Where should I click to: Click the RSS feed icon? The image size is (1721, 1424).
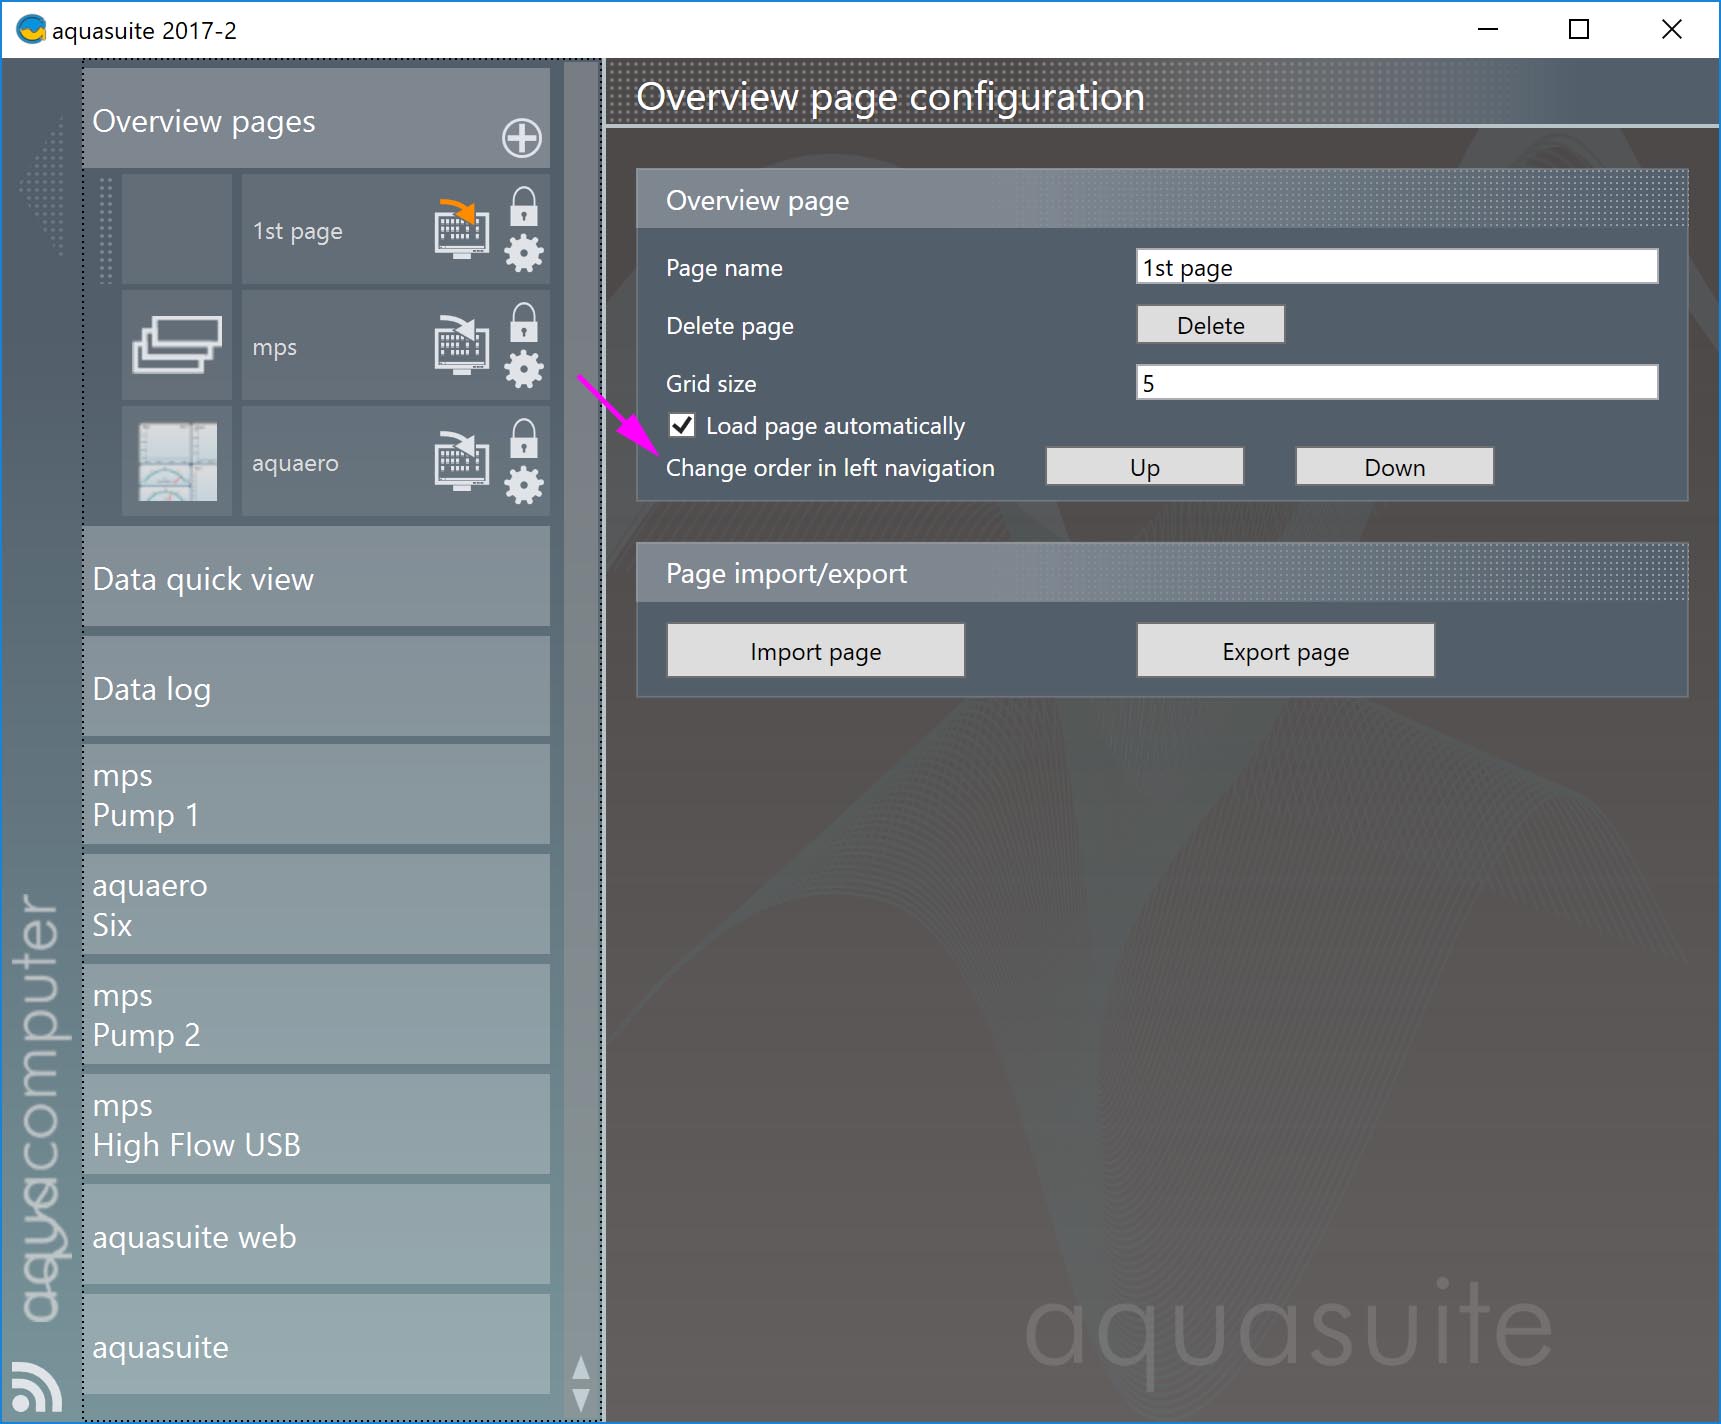[37, 1387]
